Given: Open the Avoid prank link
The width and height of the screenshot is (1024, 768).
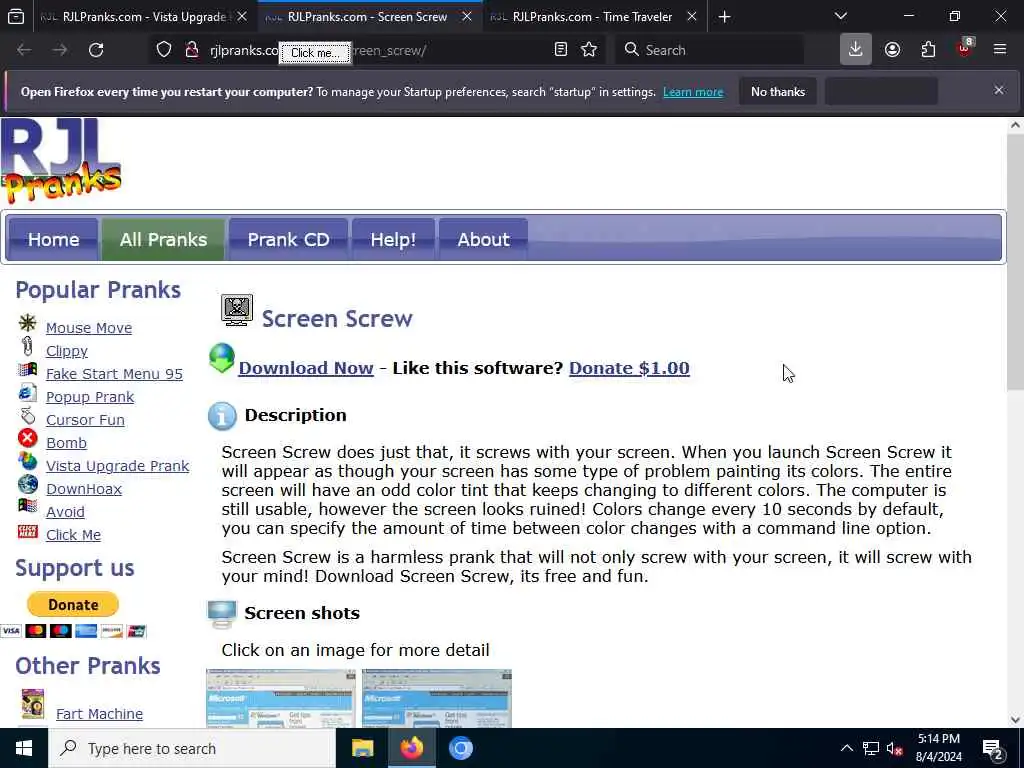Looking at the screenshot, I should [x=65, y=512].
